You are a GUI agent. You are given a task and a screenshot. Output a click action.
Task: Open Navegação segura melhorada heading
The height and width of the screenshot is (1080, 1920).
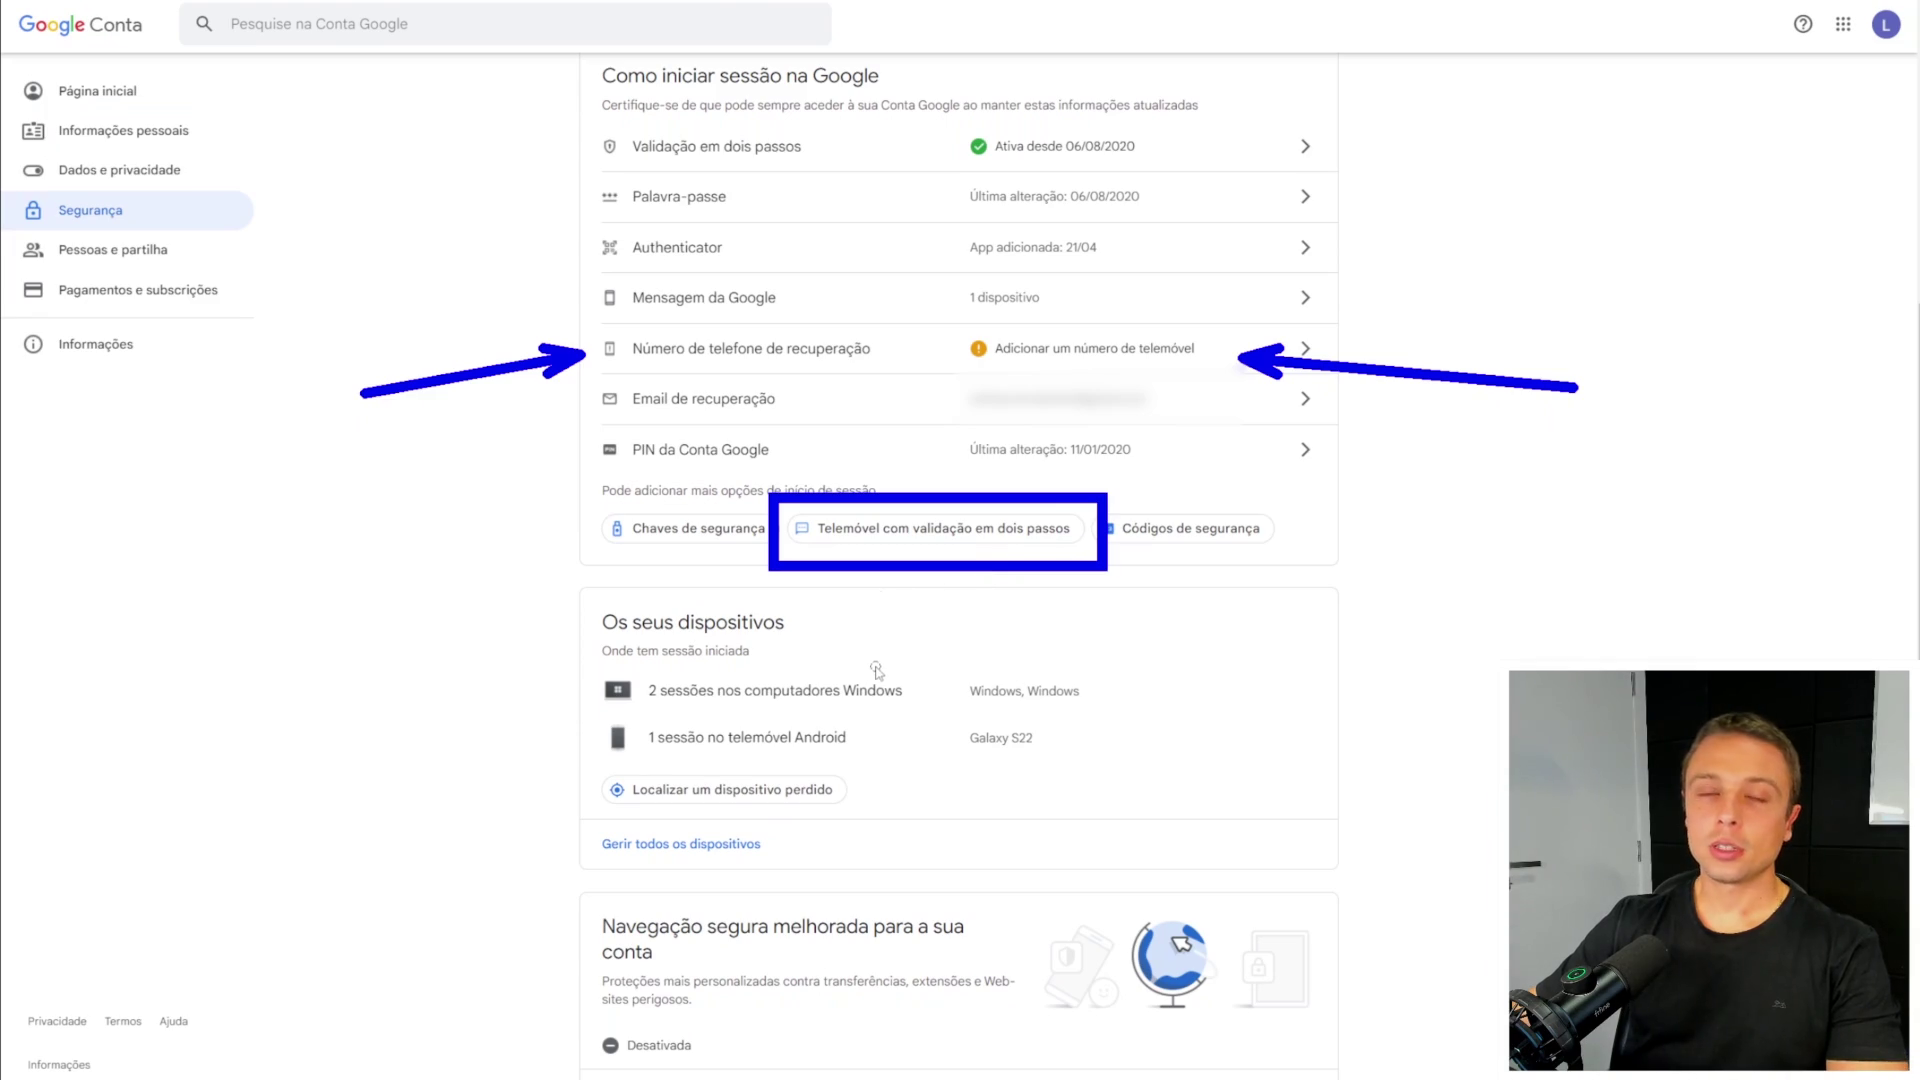click(x=783, y=939)
